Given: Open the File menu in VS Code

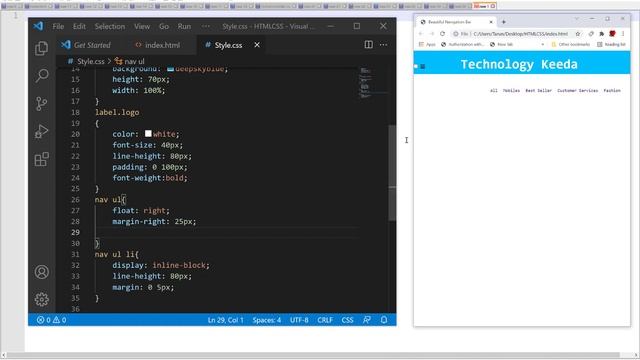Looking at the screenshot, I should click(58, 26).
